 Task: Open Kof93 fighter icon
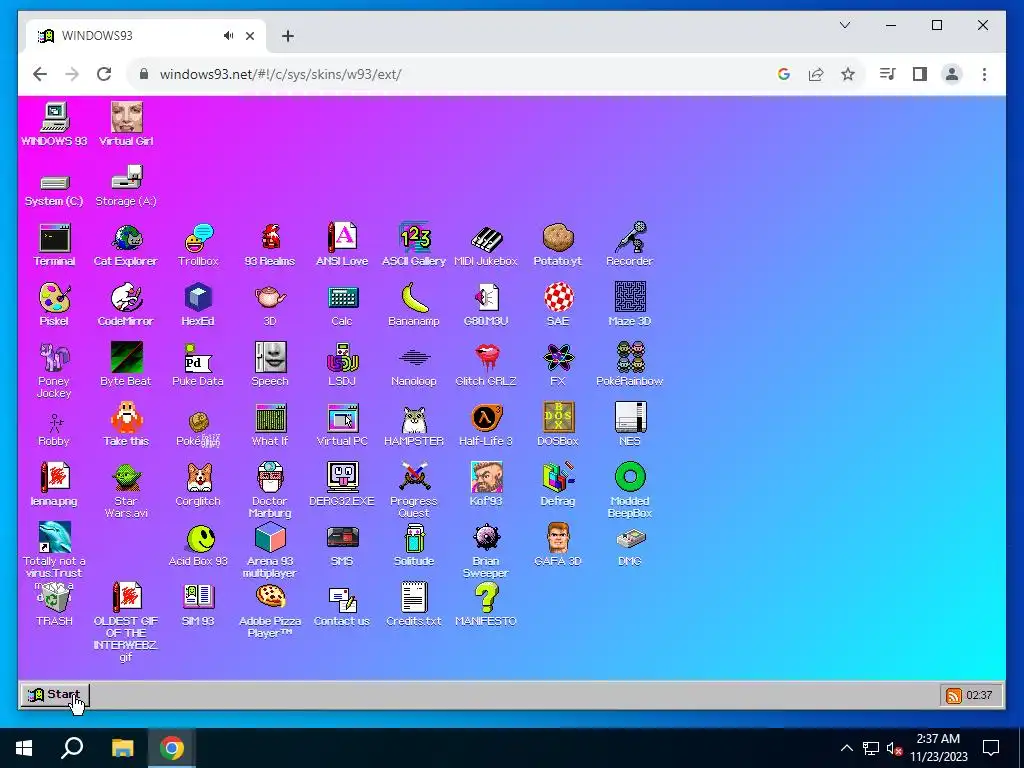pos(486,477)
